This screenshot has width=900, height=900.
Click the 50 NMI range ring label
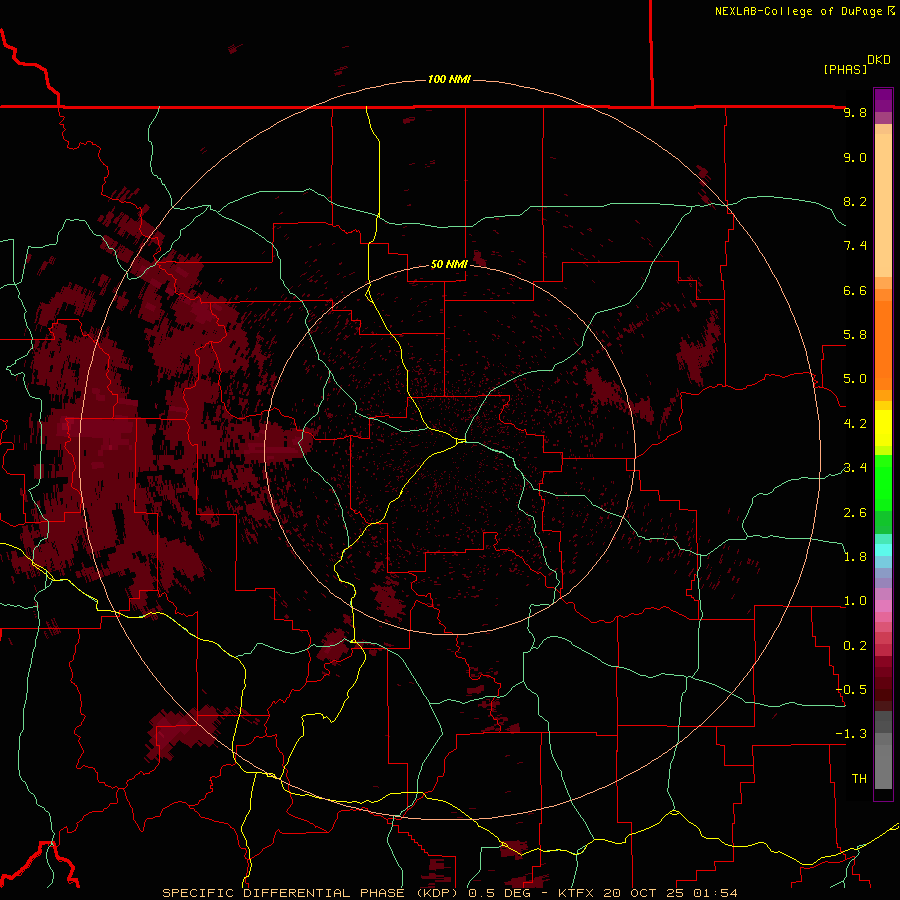449,264
